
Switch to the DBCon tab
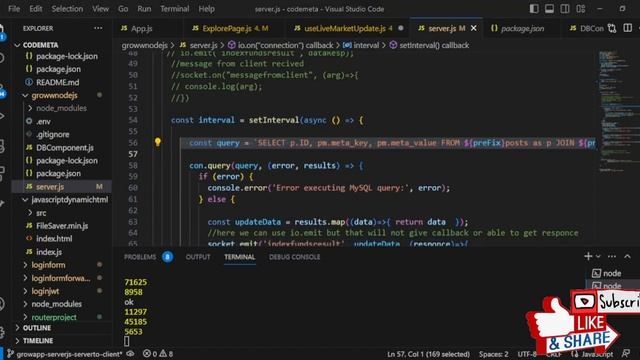coord(586,28)
